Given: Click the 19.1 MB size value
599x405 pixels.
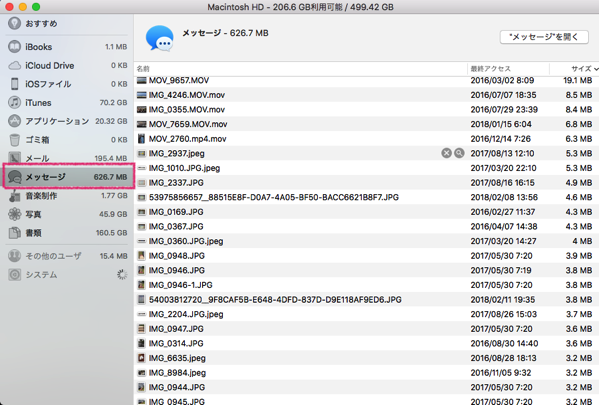Looking at the screenshot, I should click(x=578, y=80).
